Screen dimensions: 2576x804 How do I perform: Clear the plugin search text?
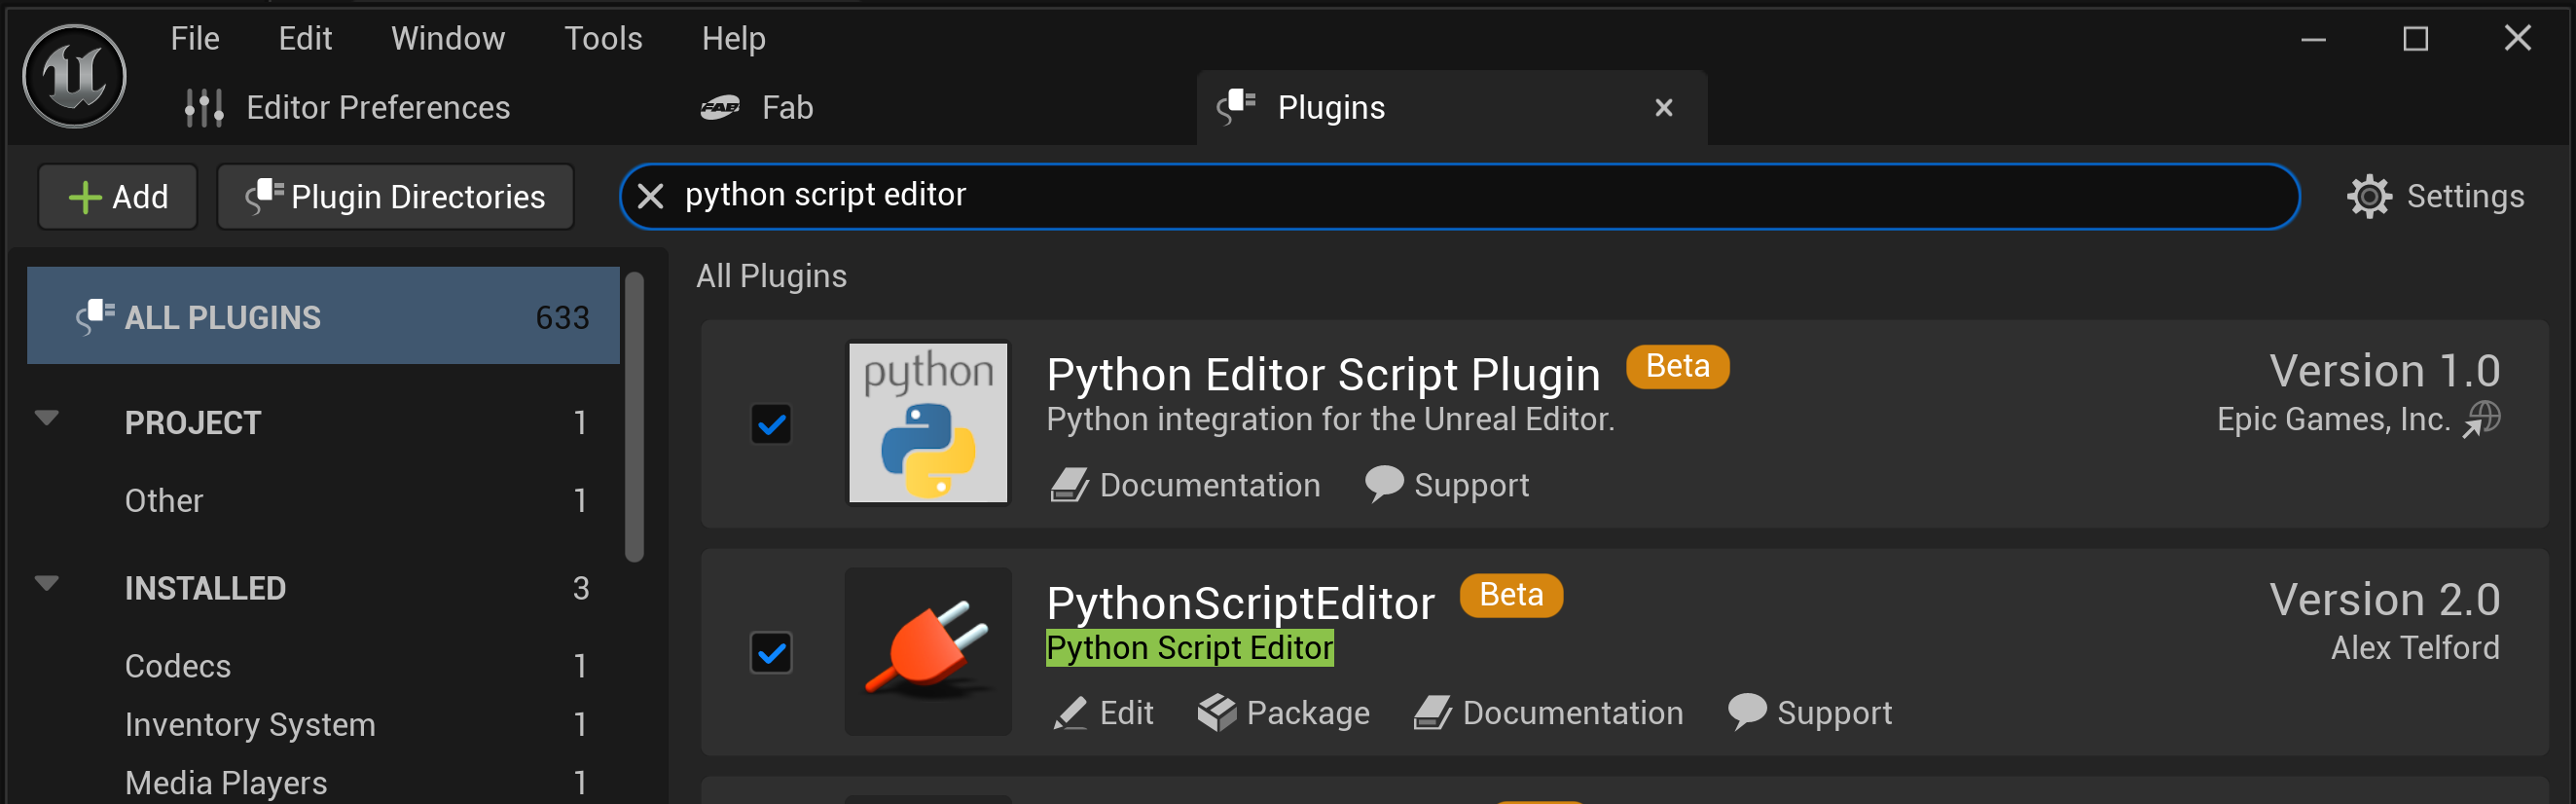(651, 197)
